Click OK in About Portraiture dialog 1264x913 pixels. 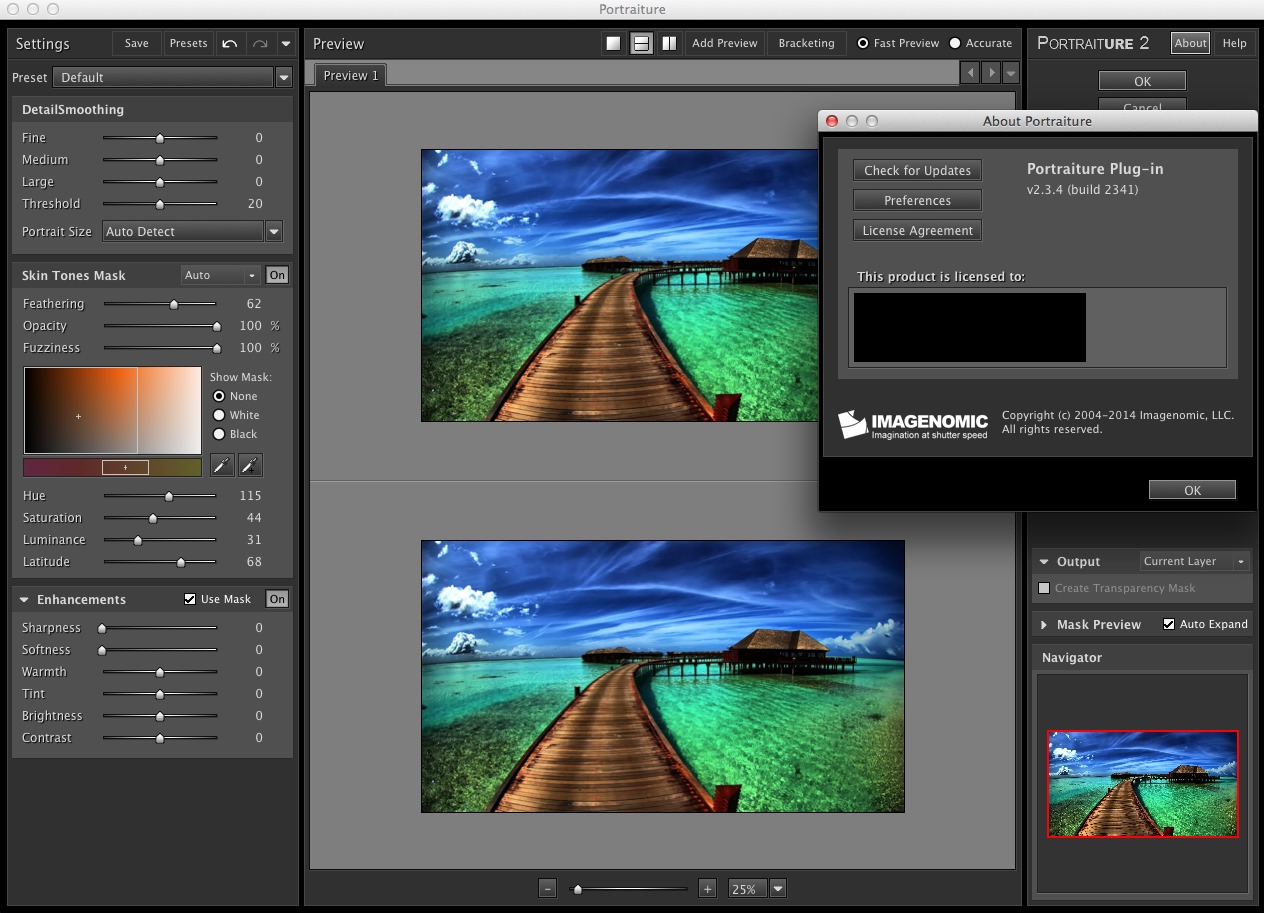pos(1192,490)
